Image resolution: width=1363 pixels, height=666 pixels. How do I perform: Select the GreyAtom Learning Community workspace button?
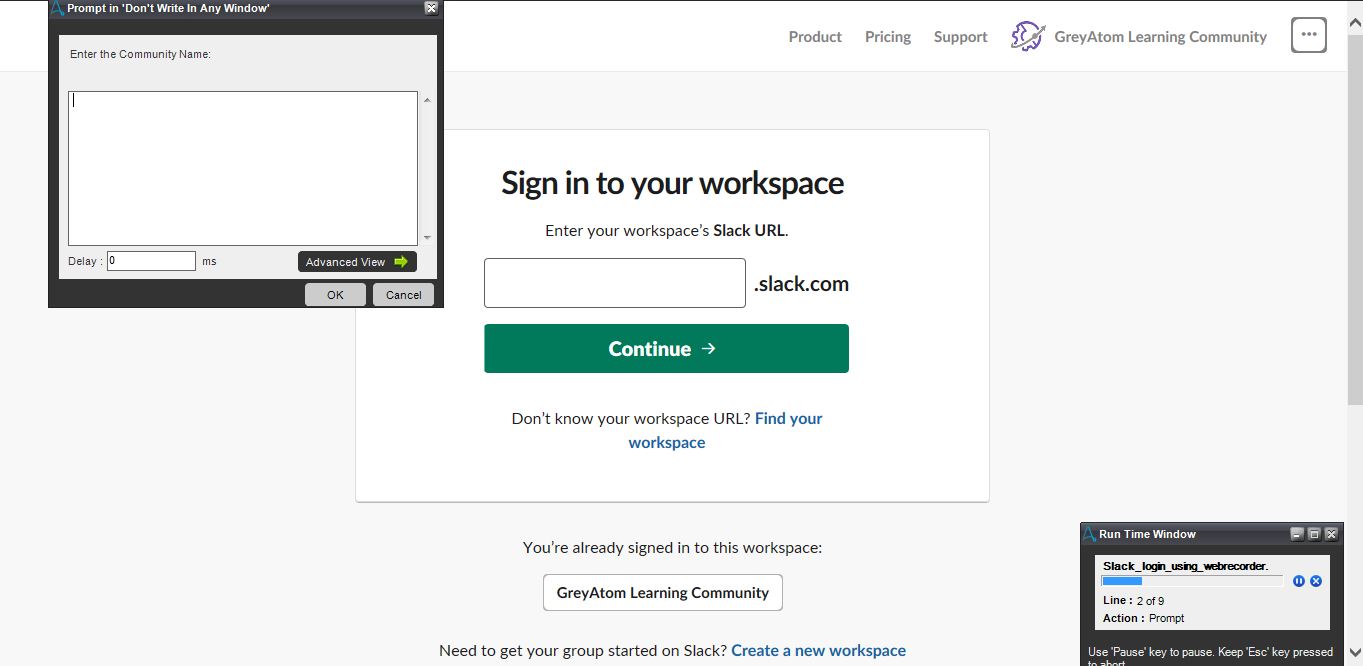pyautogui.click(x=663, y=592)
